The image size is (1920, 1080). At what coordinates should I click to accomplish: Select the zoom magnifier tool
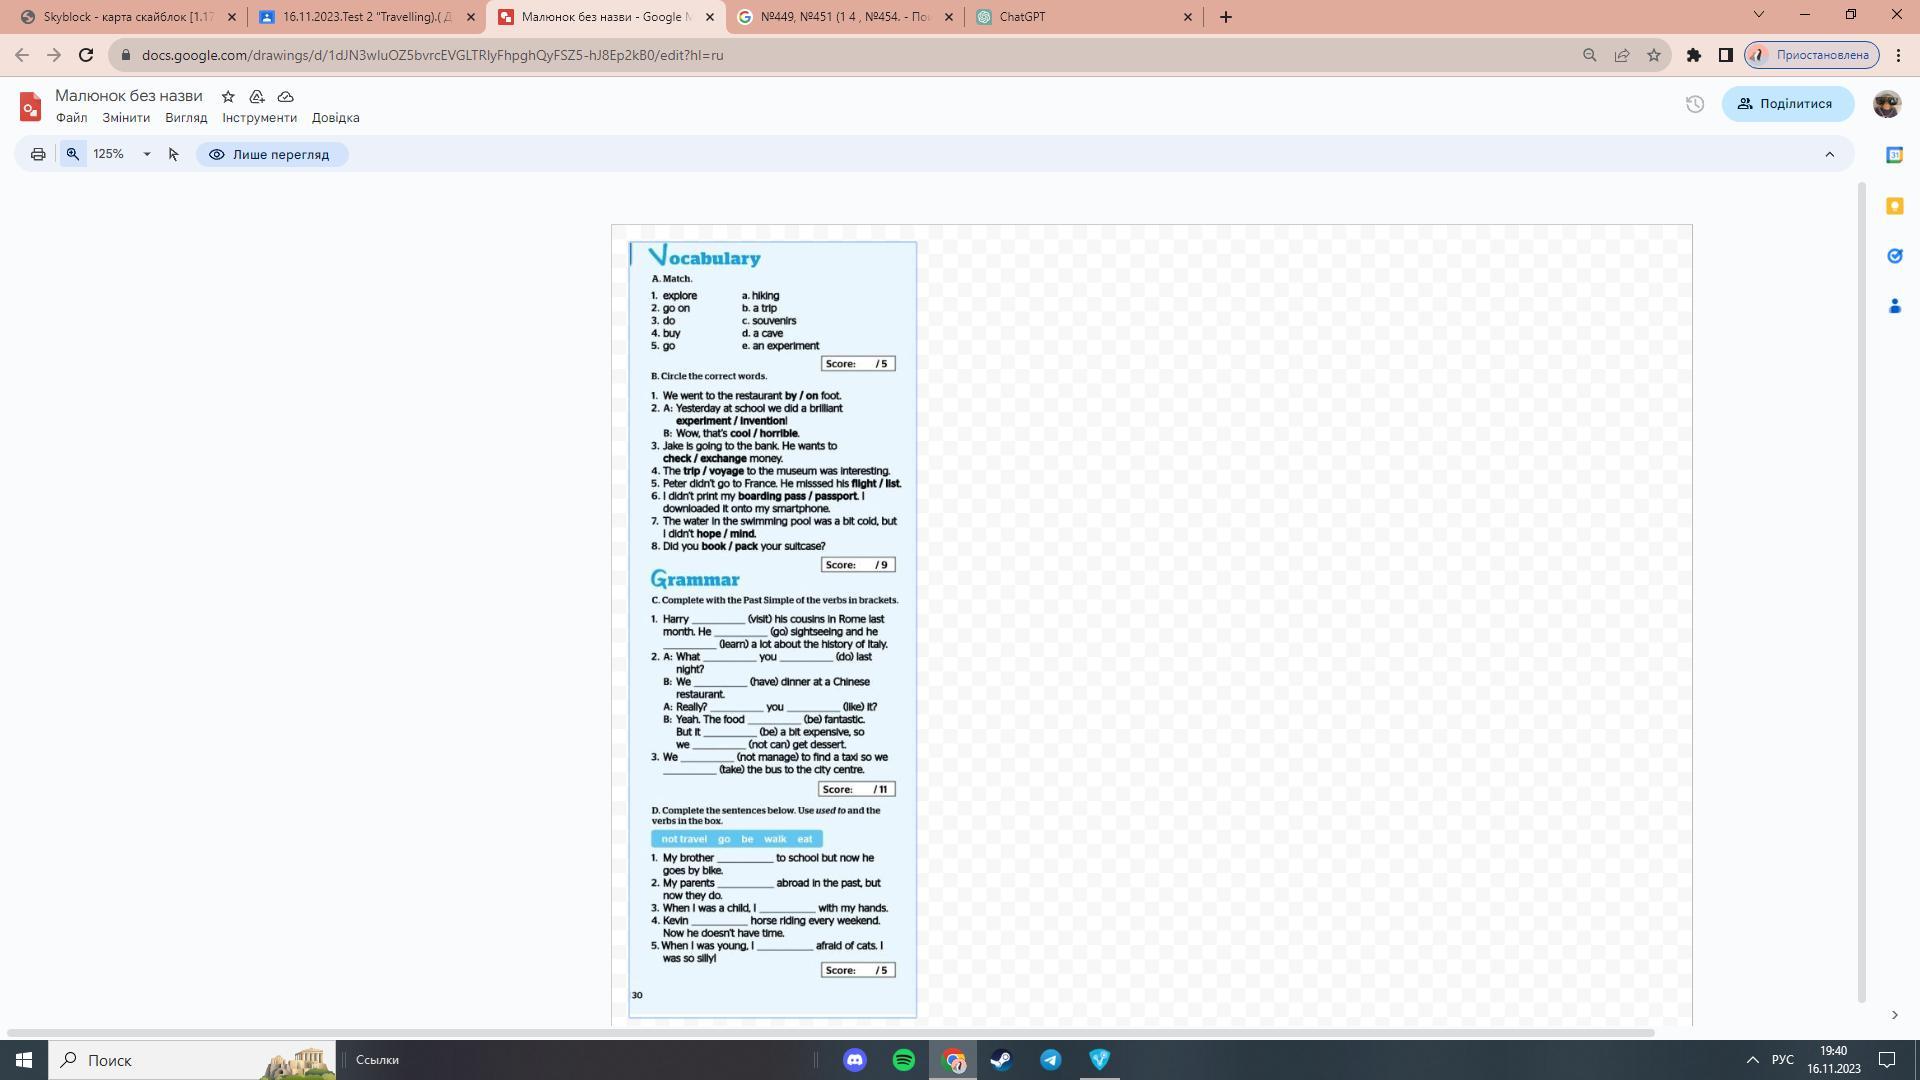[x=73, y=154]
